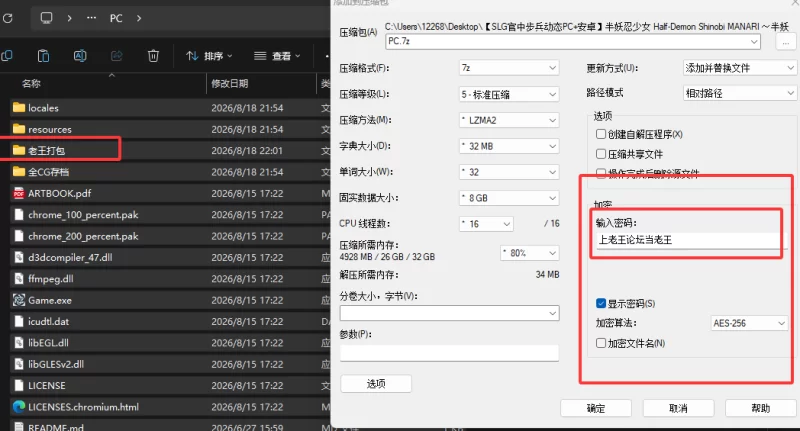Click the icon of libEGL.dll
Image resolution: width=800 pixels, height=431 pixels.
coord(19,343)
